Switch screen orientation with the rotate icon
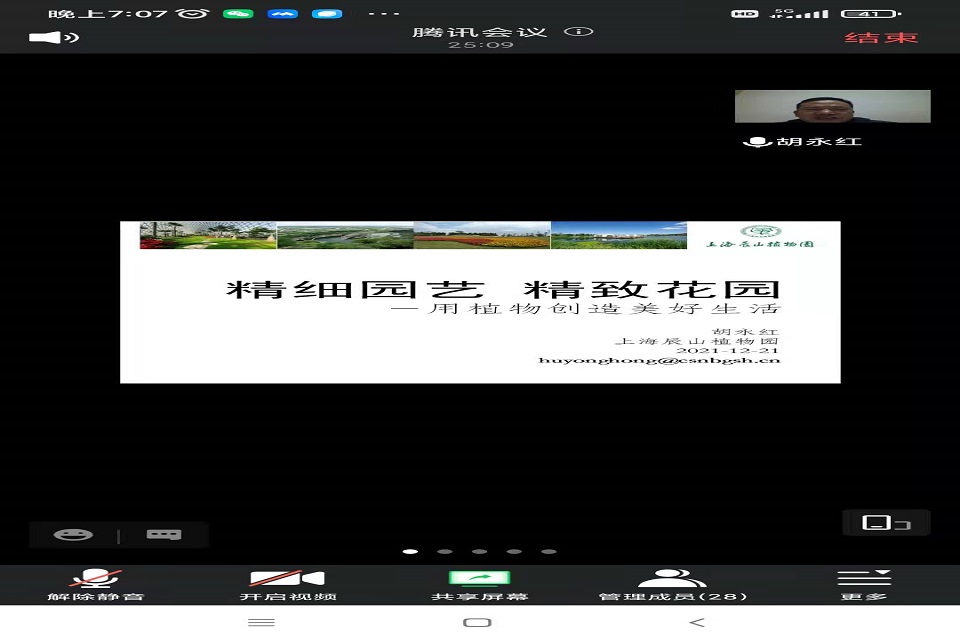The image size is (960, 640). point(885,523)
